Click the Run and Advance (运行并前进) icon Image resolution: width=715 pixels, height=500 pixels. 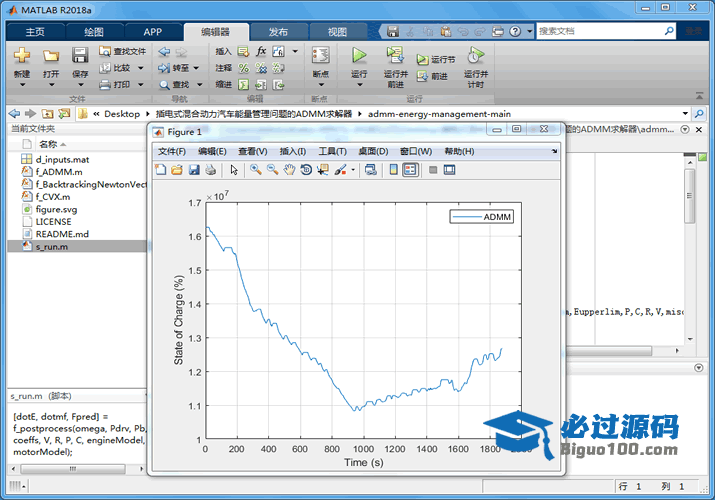(x=395, y=56)
